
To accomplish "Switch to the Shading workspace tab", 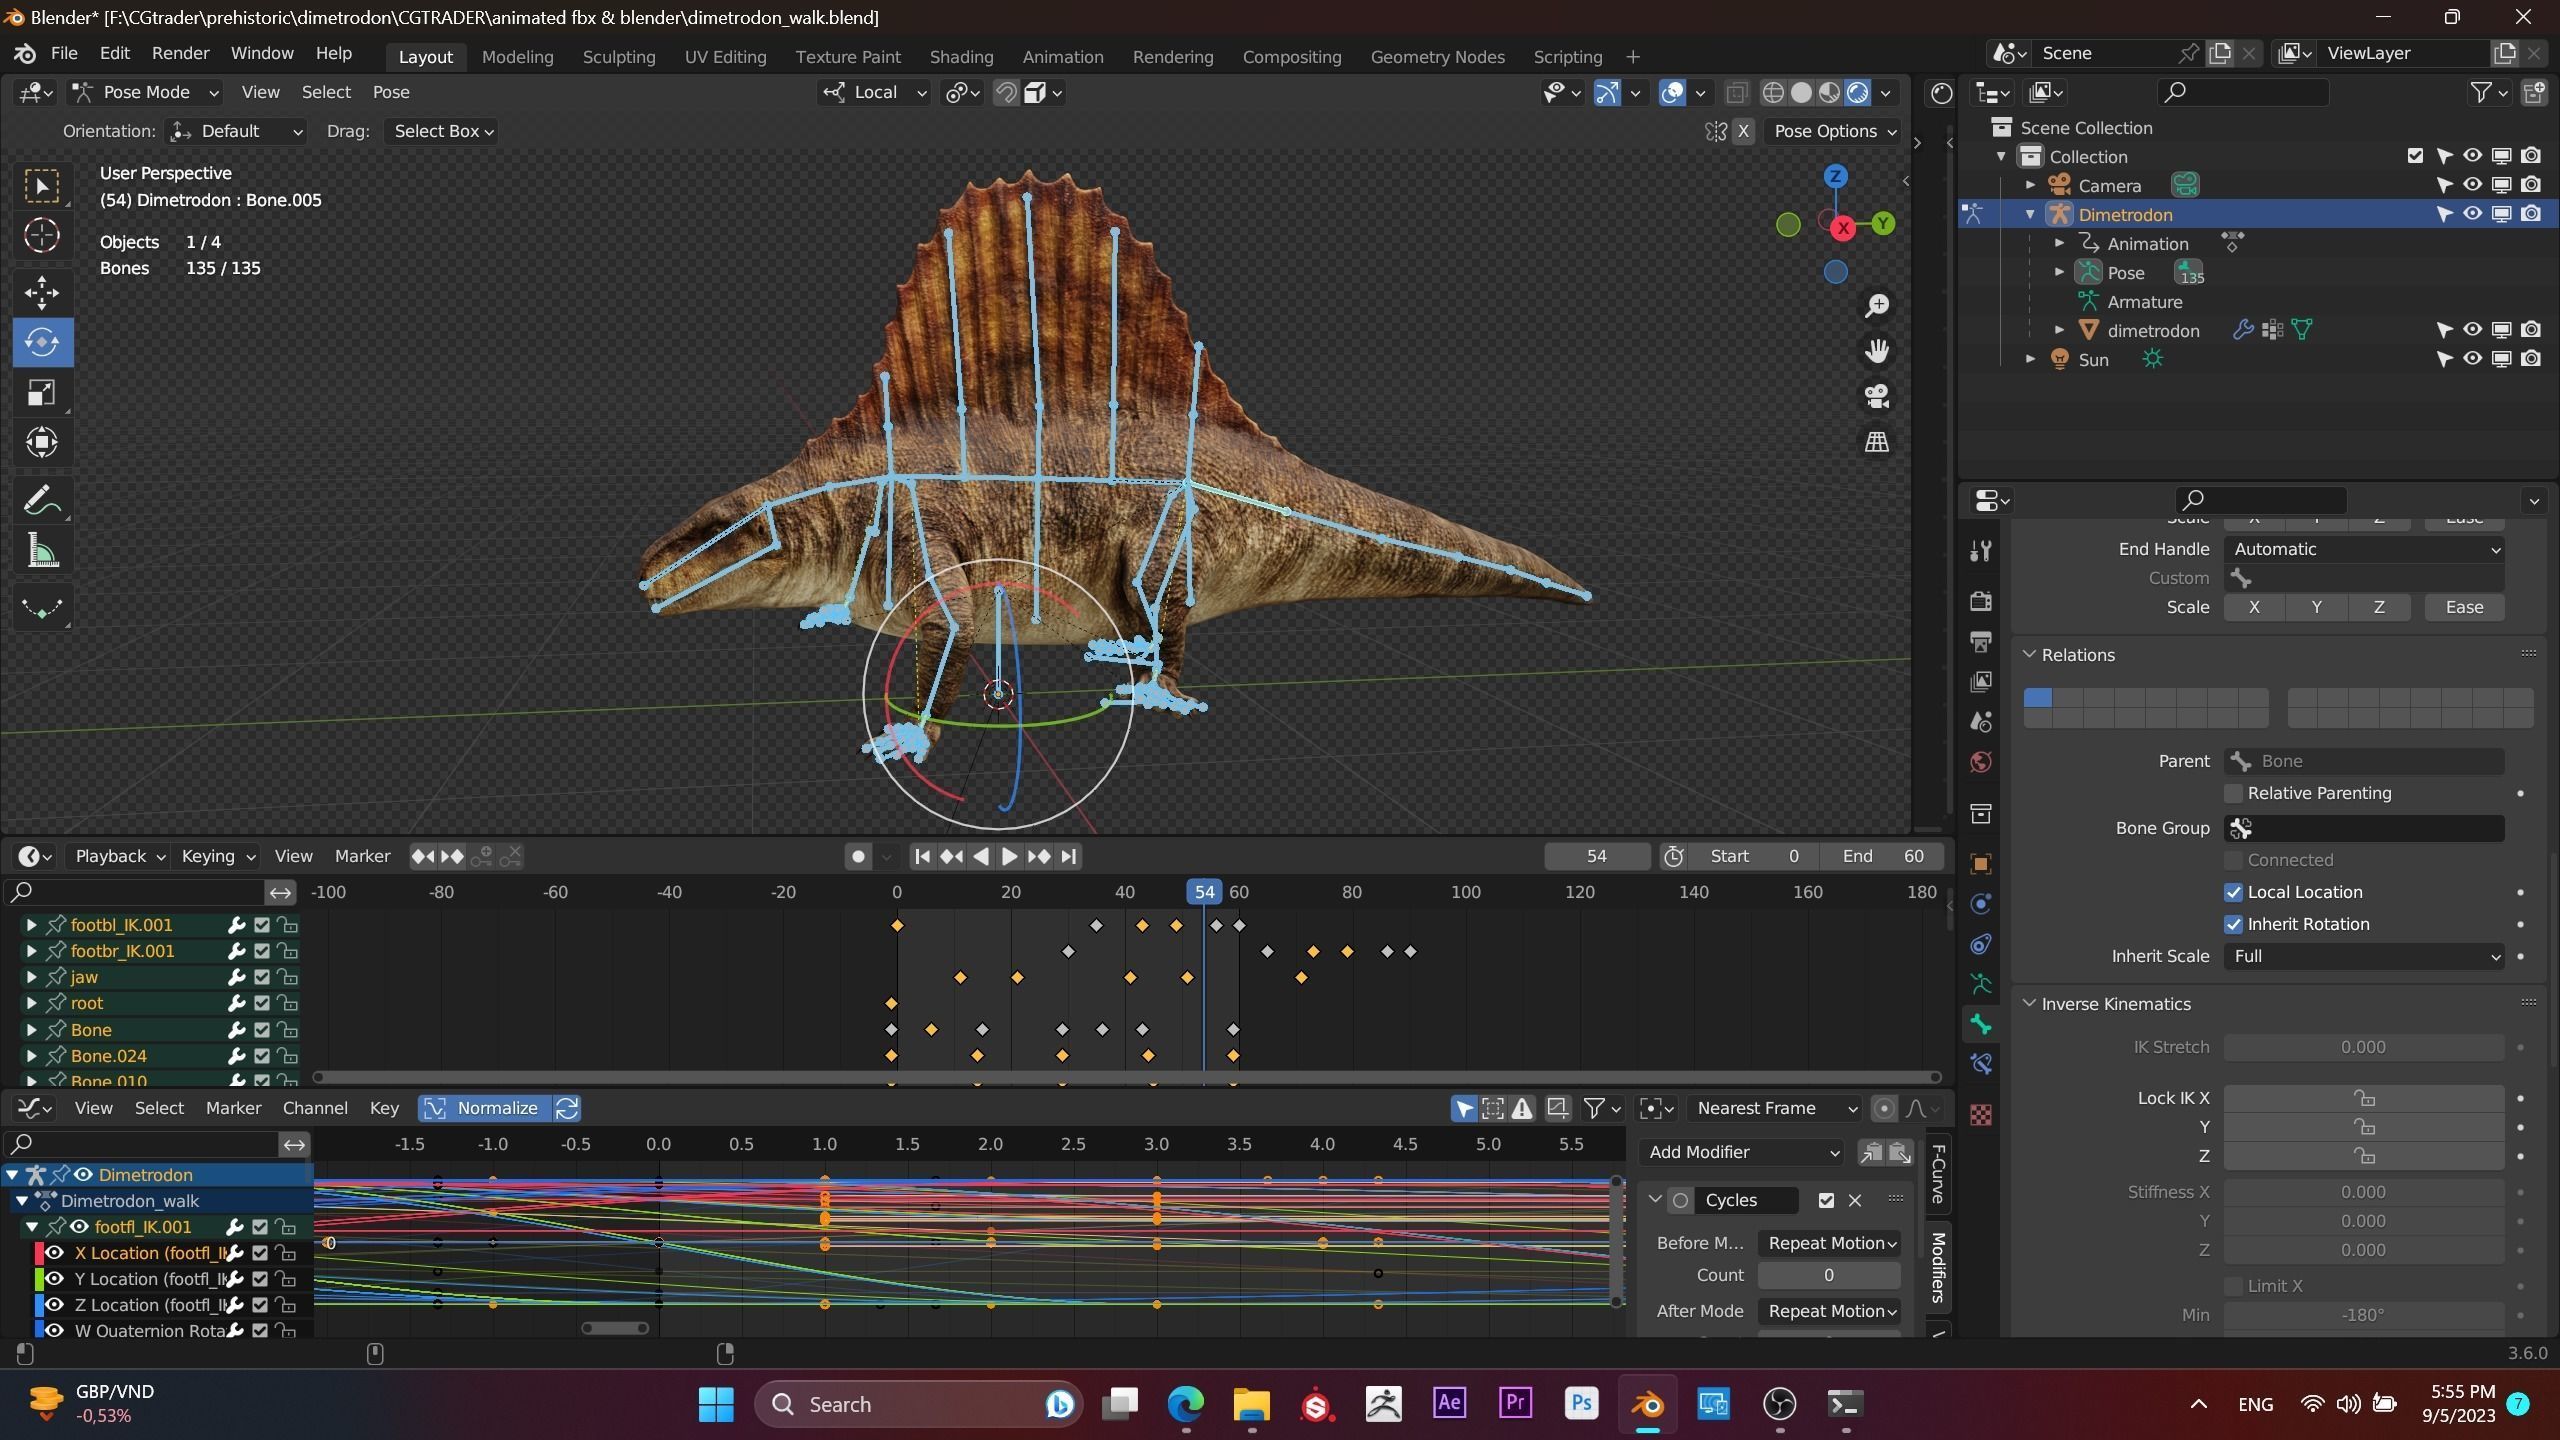I will pos(961,57).
